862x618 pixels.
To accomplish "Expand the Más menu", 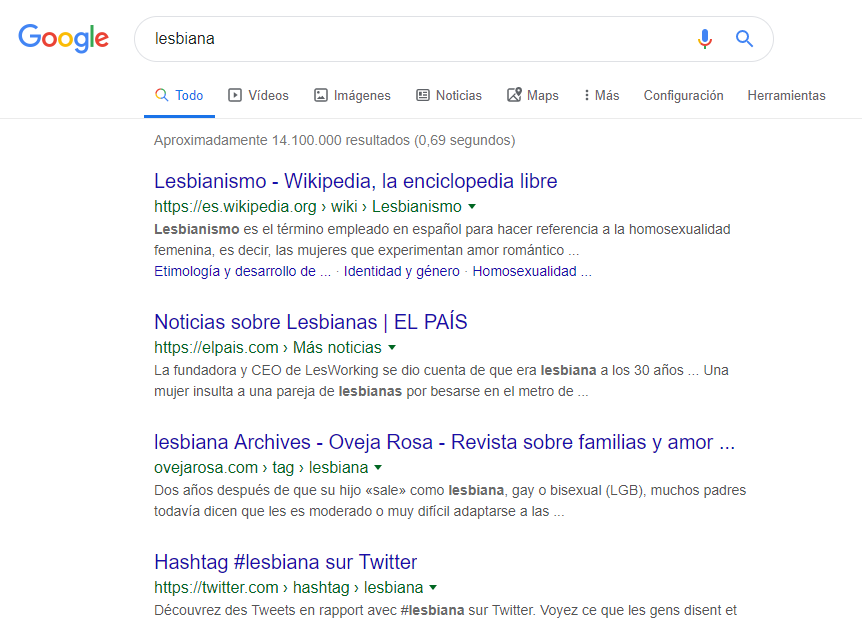I will 601,96.
